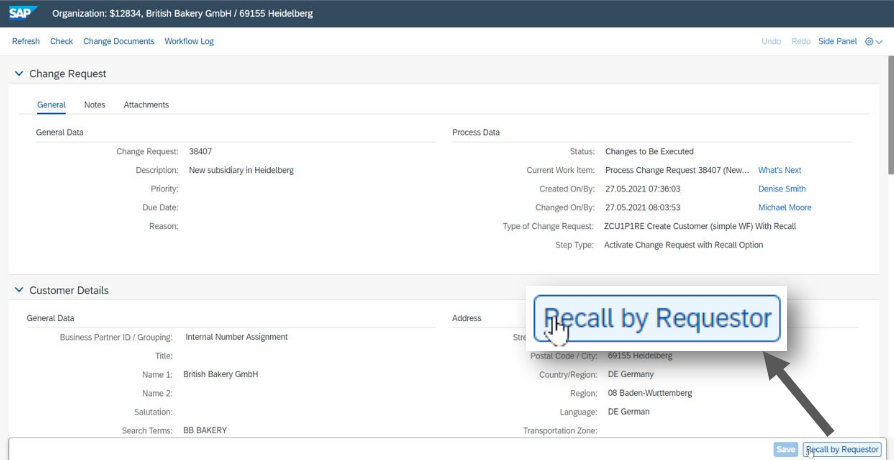
Task: Select change request number 38407
Action: (201, 151)
